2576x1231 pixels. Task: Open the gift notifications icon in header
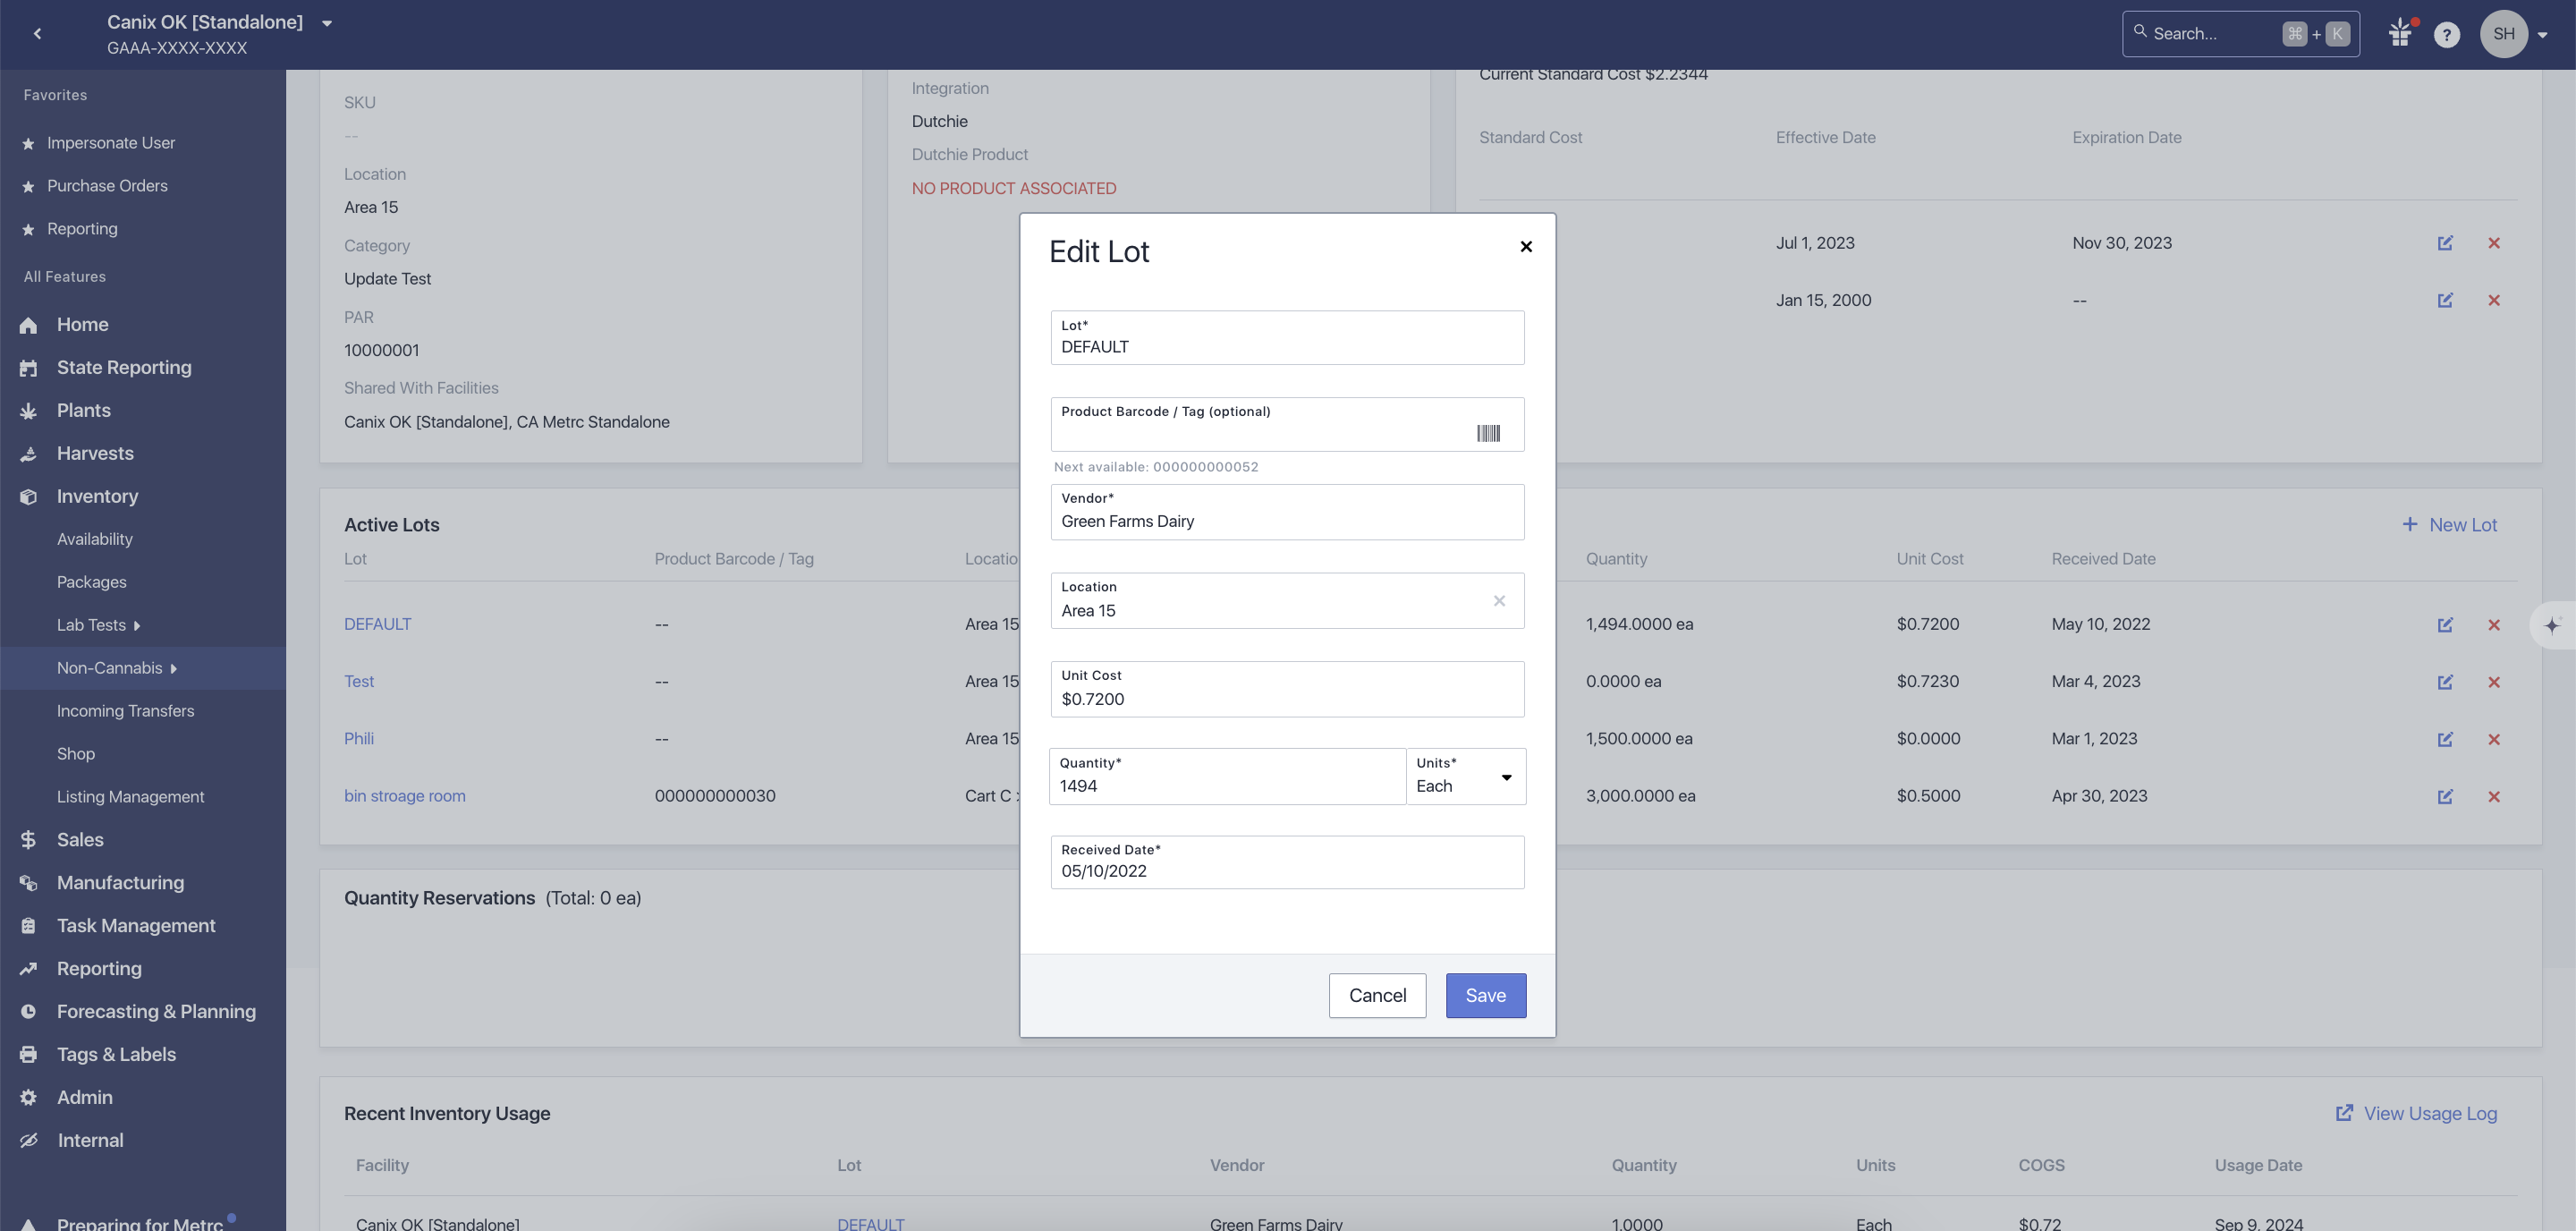[x=2400, y=34]
